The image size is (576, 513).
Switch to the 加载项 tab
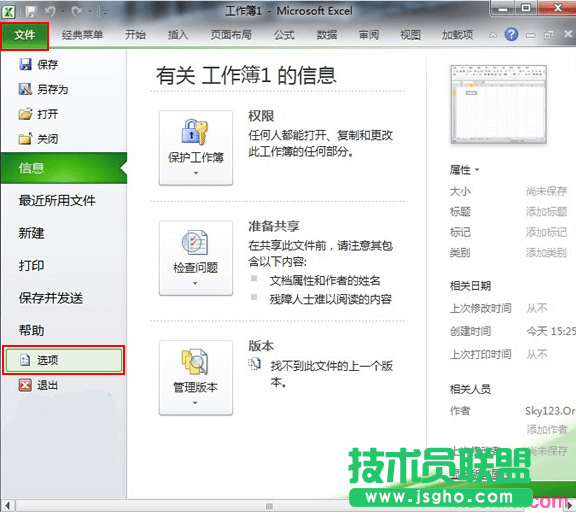click(x=457, y=35)
